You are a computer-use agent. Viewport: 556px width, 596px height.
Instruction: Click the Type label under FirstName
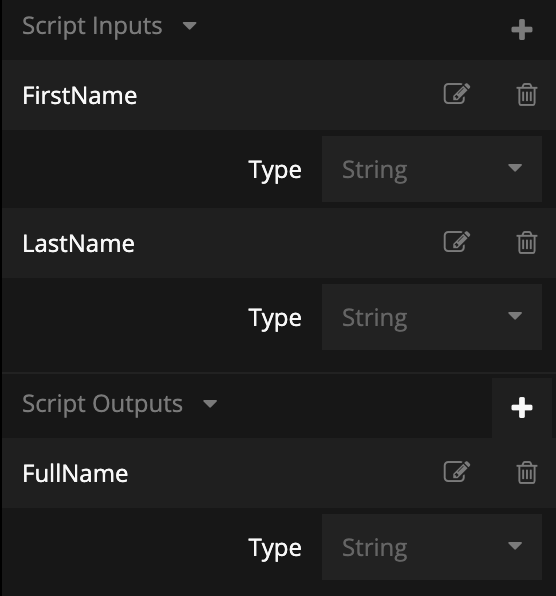(x=275, y=170)
